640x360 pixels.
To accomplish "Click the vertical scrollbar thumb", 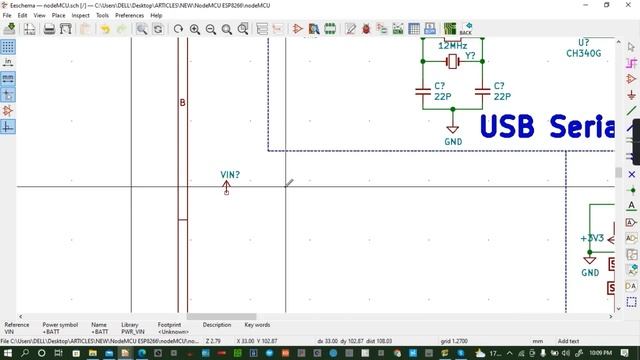I will (618, 173).
